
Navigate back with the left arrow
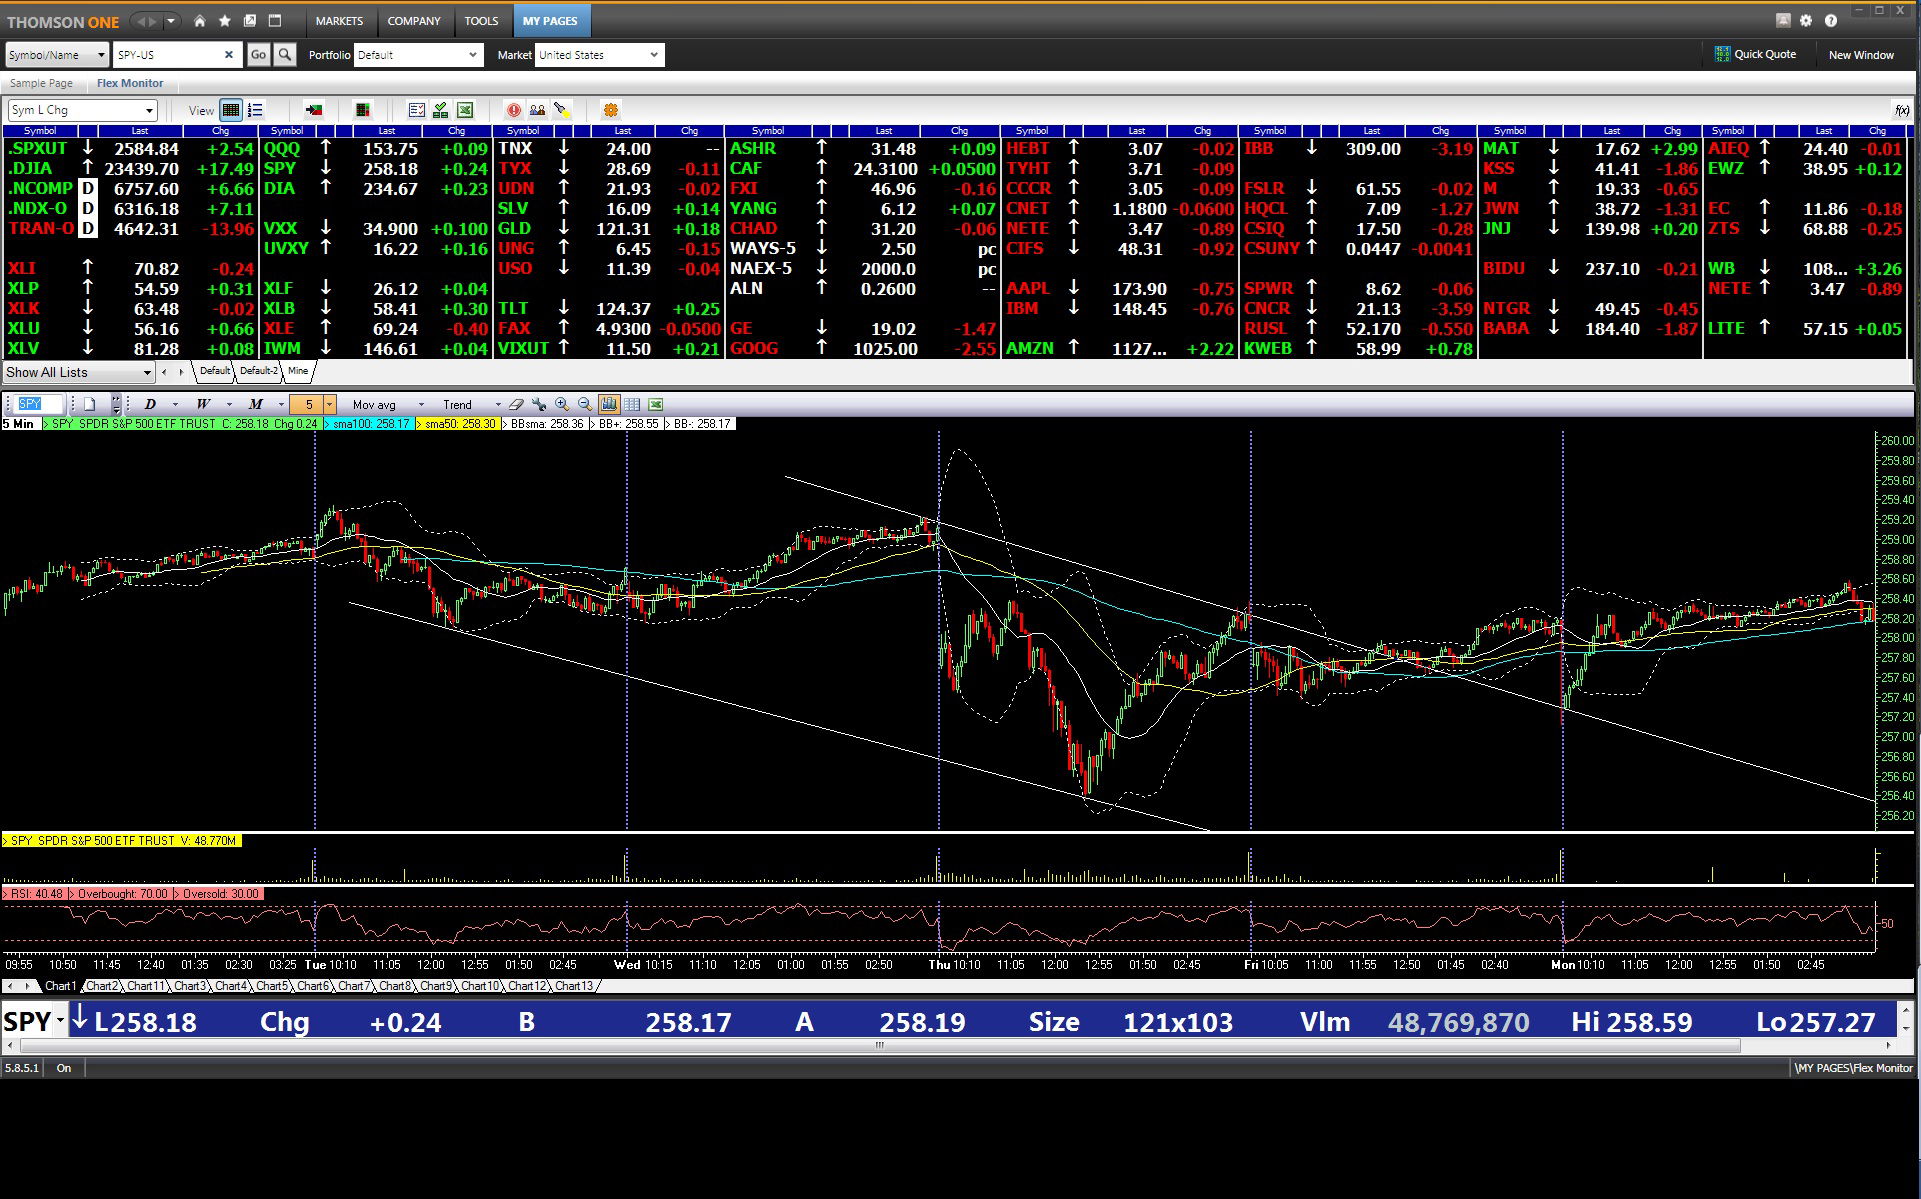[140, 21]
